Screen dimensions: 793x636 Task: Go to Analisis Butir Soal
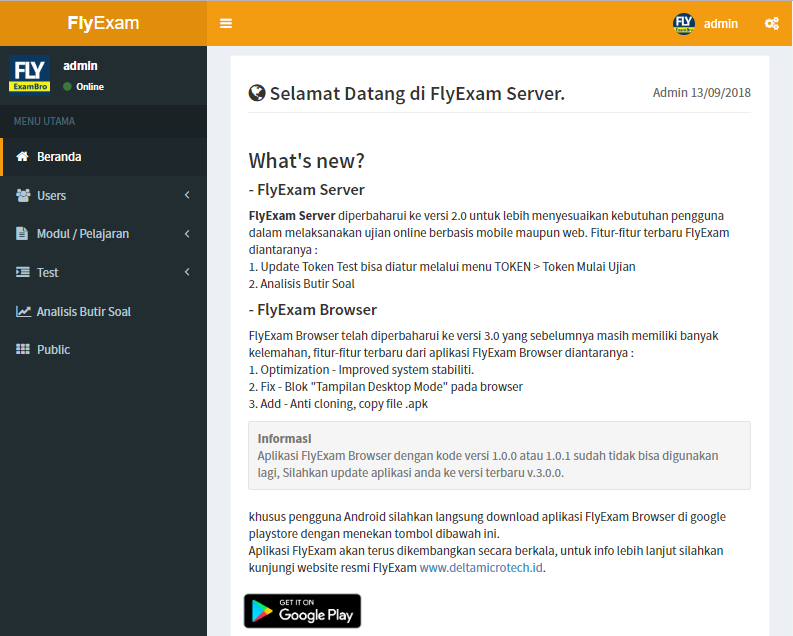tap(103, 311)
